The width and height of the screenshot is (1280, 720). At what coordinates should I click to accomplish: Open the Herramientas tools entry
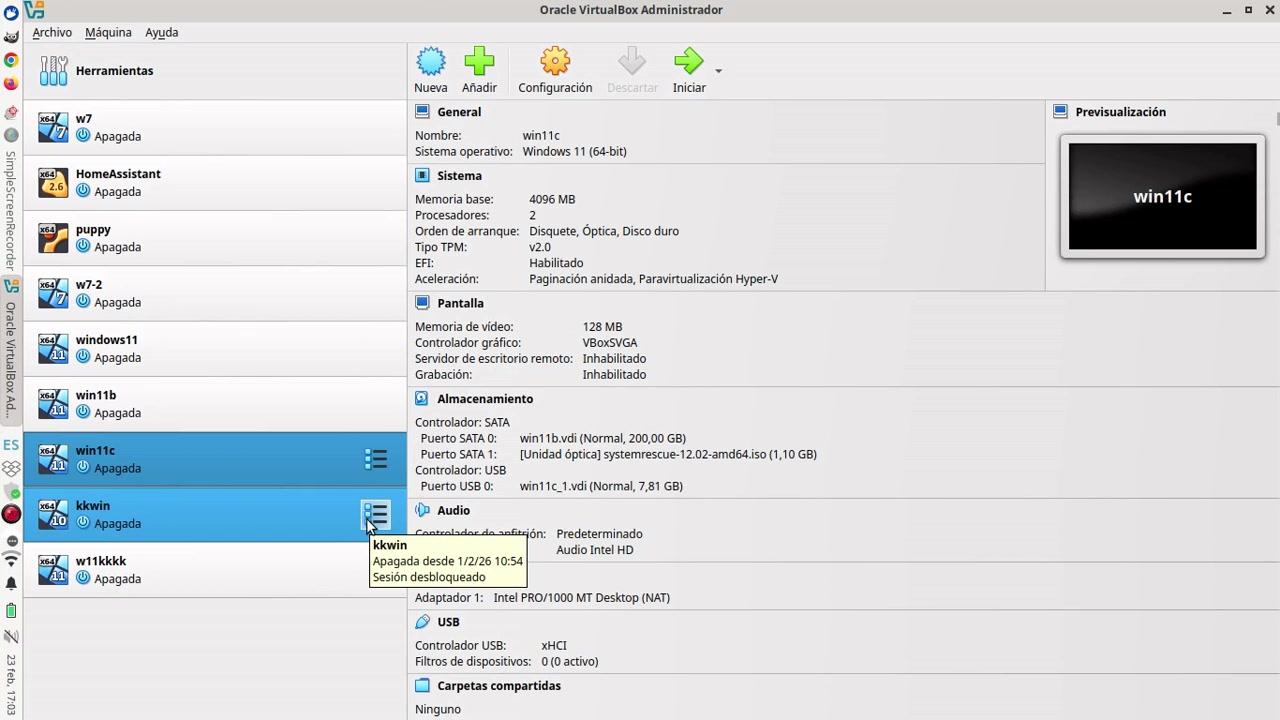click(215, 71)
